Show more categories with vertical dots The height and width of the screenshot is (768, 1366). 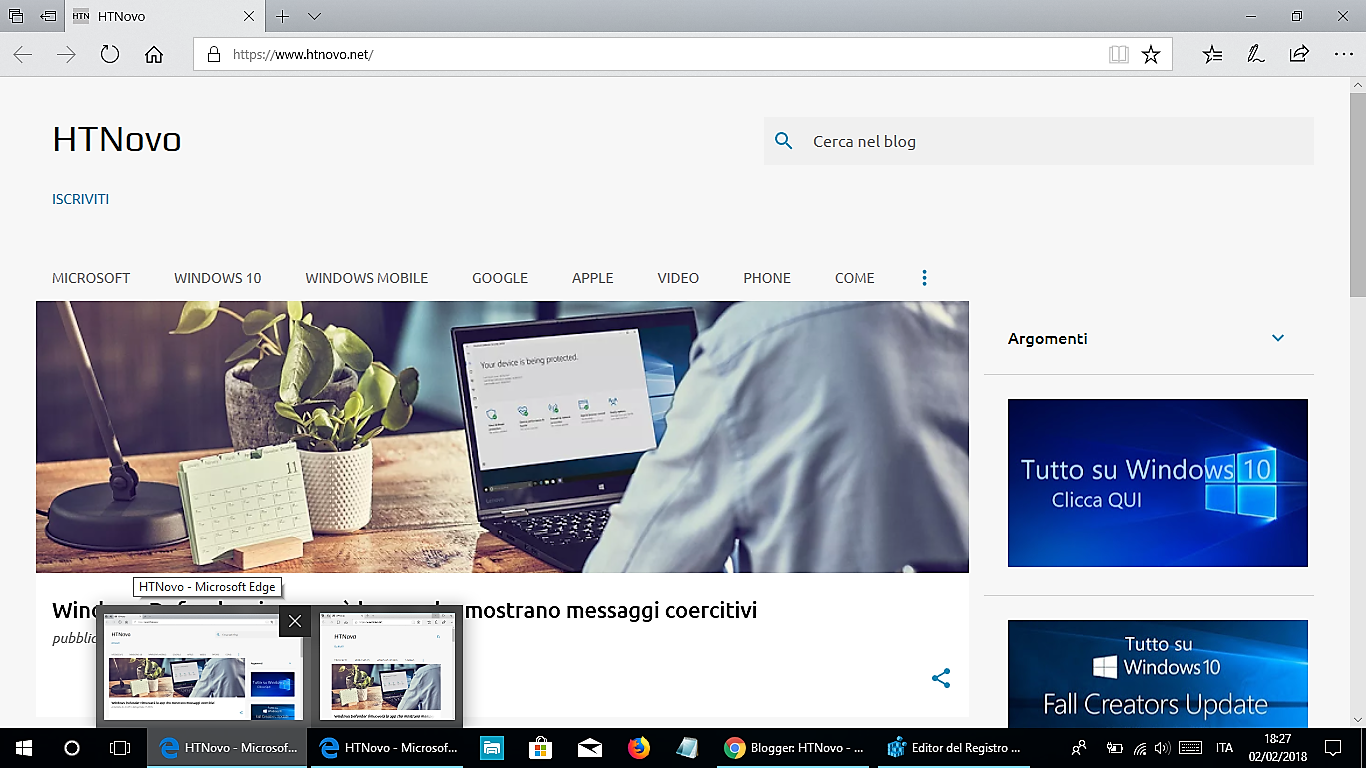pos(924,278)
